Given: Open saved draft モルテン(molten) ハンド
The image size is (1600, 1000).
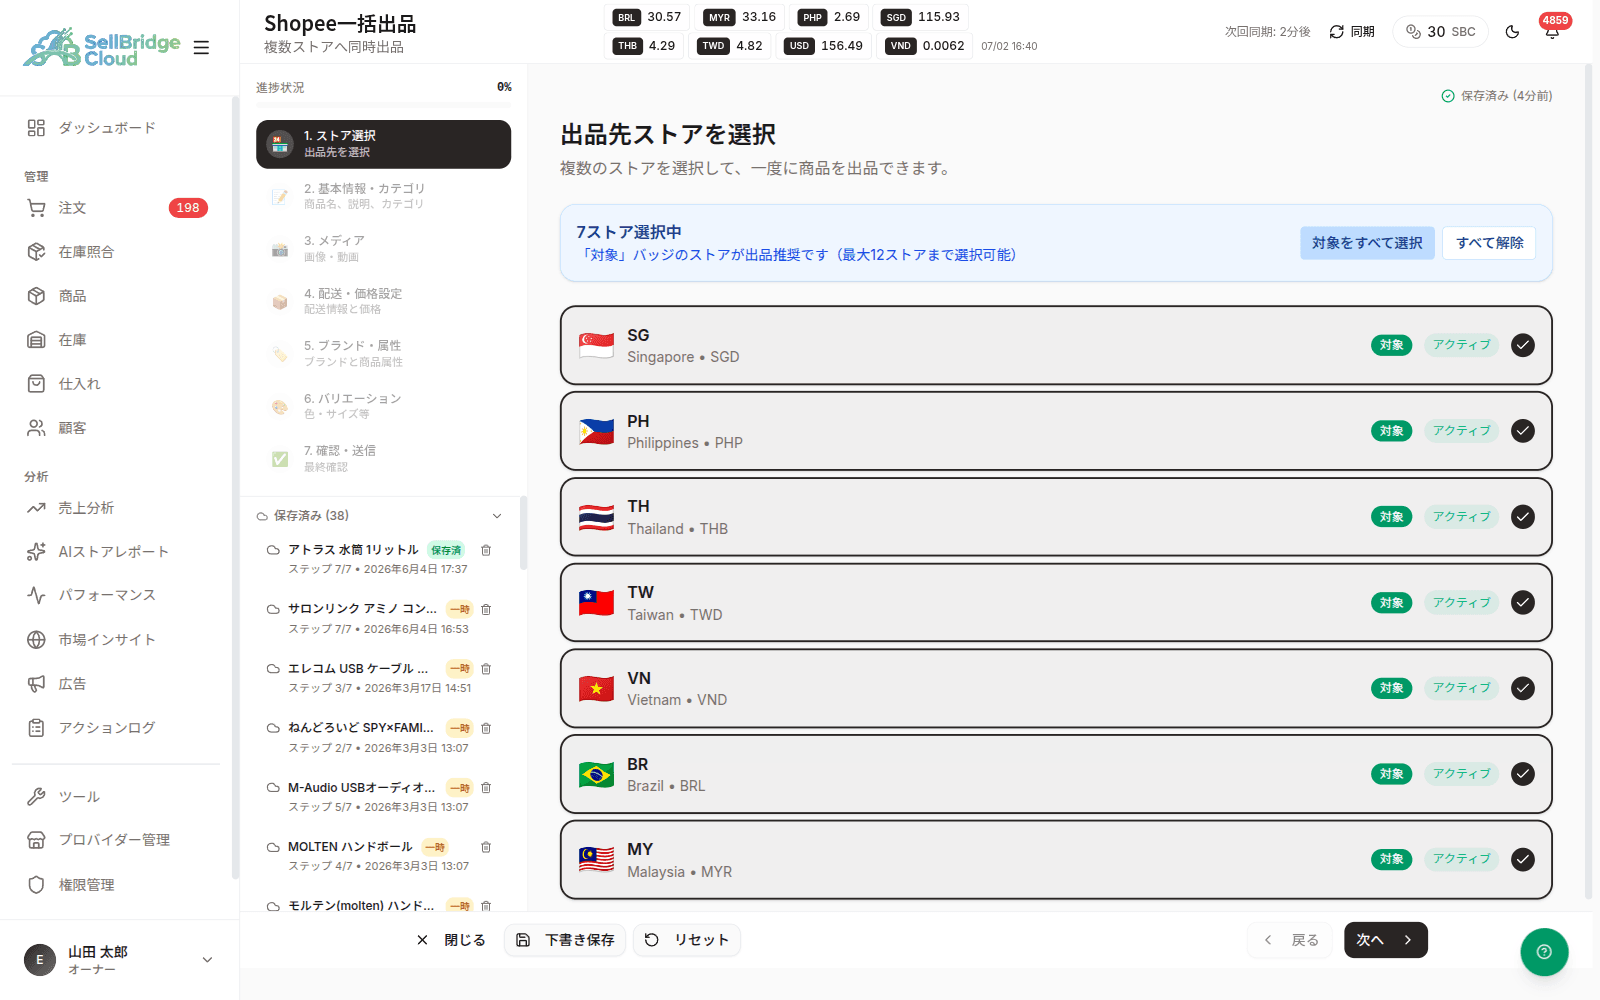Looking at the screenshot, I should [361, 906].
